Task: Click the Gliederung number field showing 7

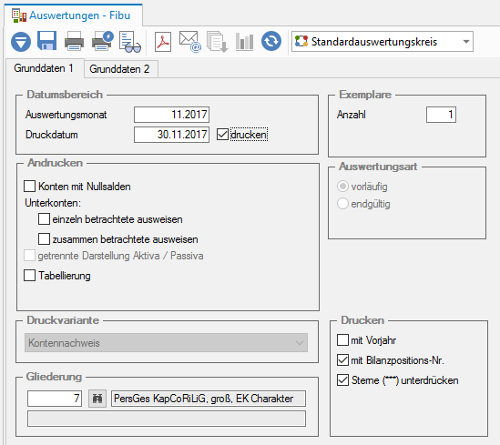Action: click(54, 399)
